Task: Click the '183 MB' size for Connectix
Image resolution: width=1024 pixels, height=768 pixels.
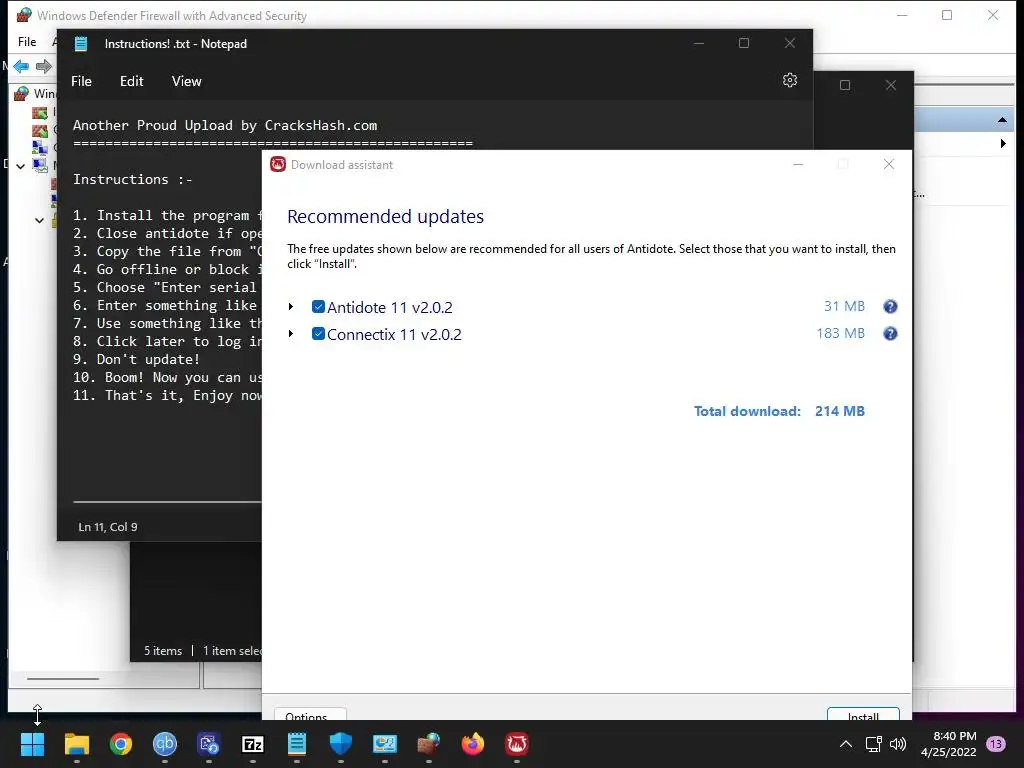Action: [x=840, y=333]
